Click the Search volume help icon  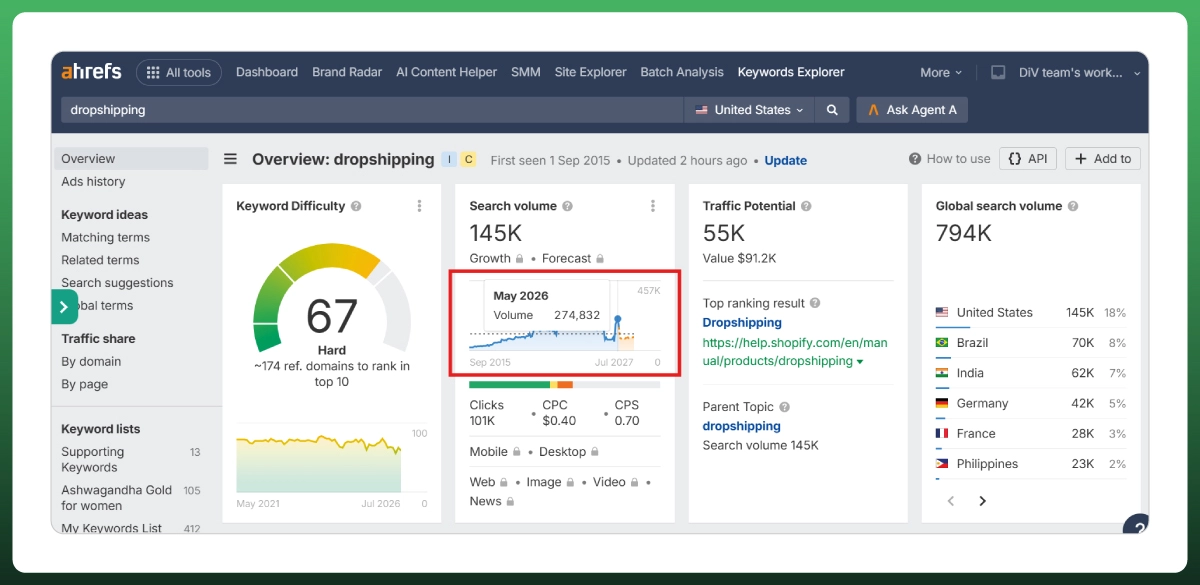point(568,206)
